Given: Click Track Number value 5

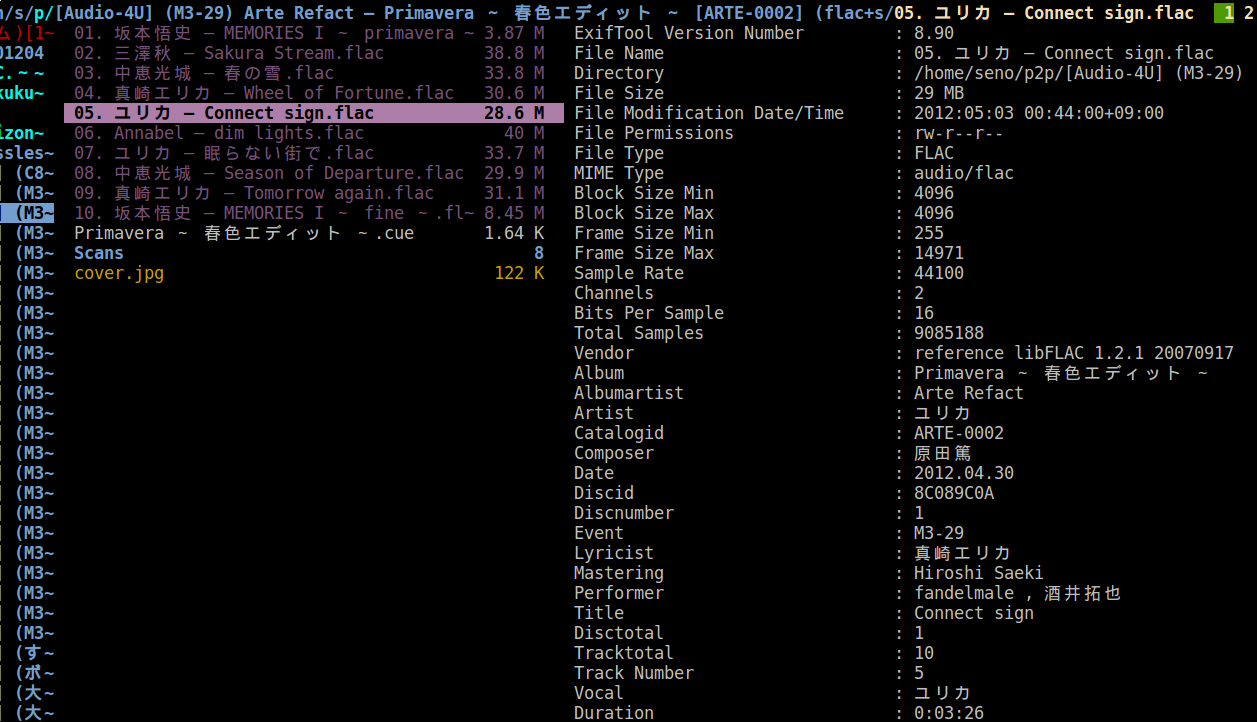Looking at the screenshot, I should [x=919, y=673].
